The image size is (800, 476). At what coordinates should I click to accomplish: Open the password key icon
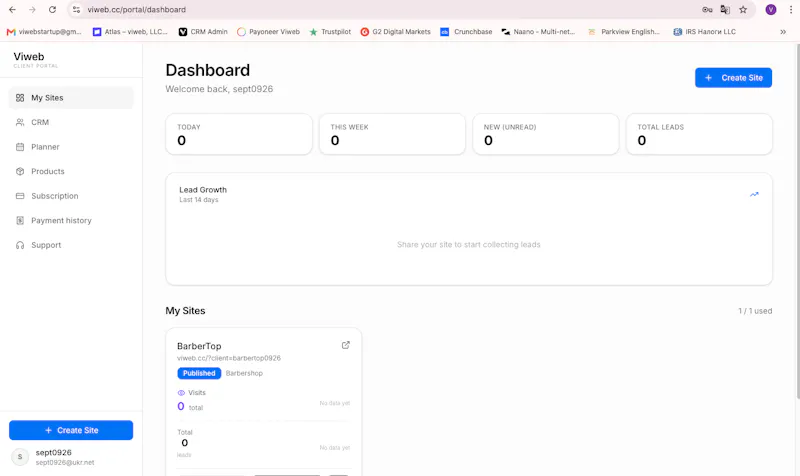707,10
